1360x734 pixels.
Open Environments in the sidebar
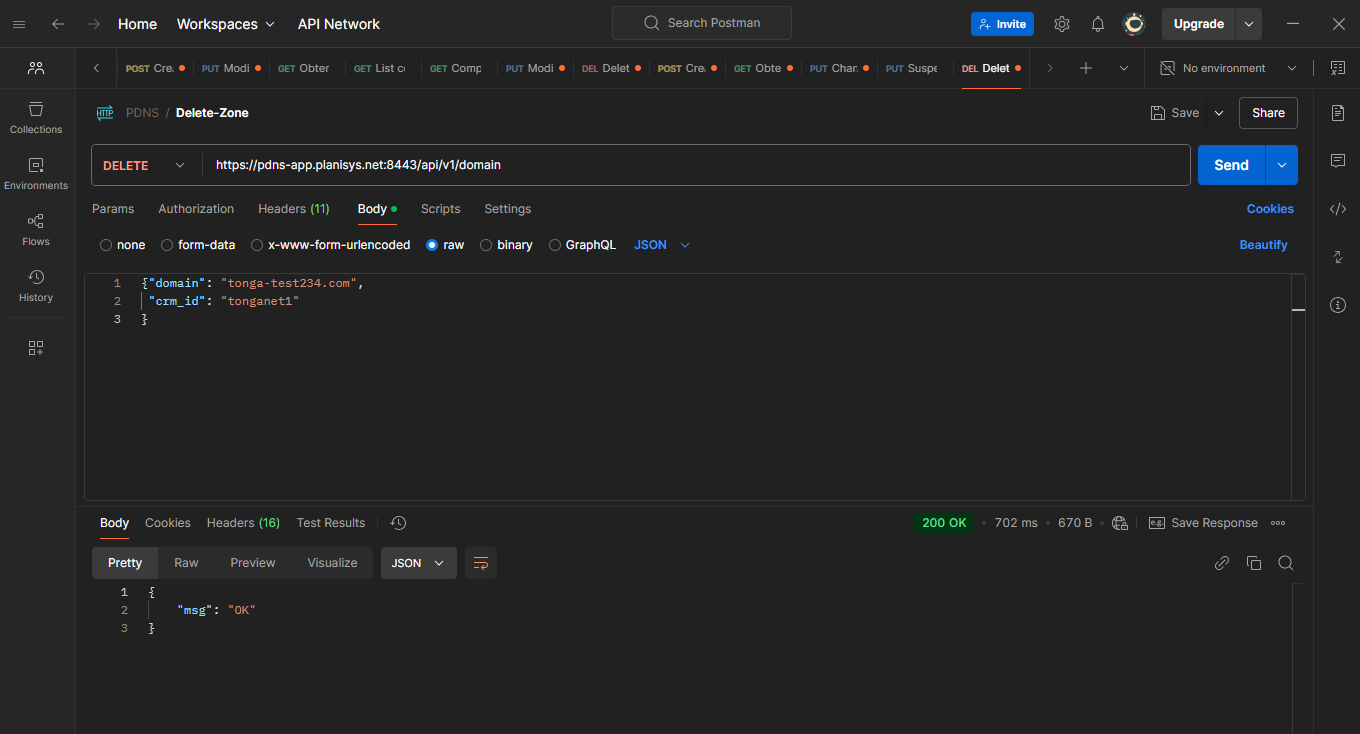coord(36,173)
